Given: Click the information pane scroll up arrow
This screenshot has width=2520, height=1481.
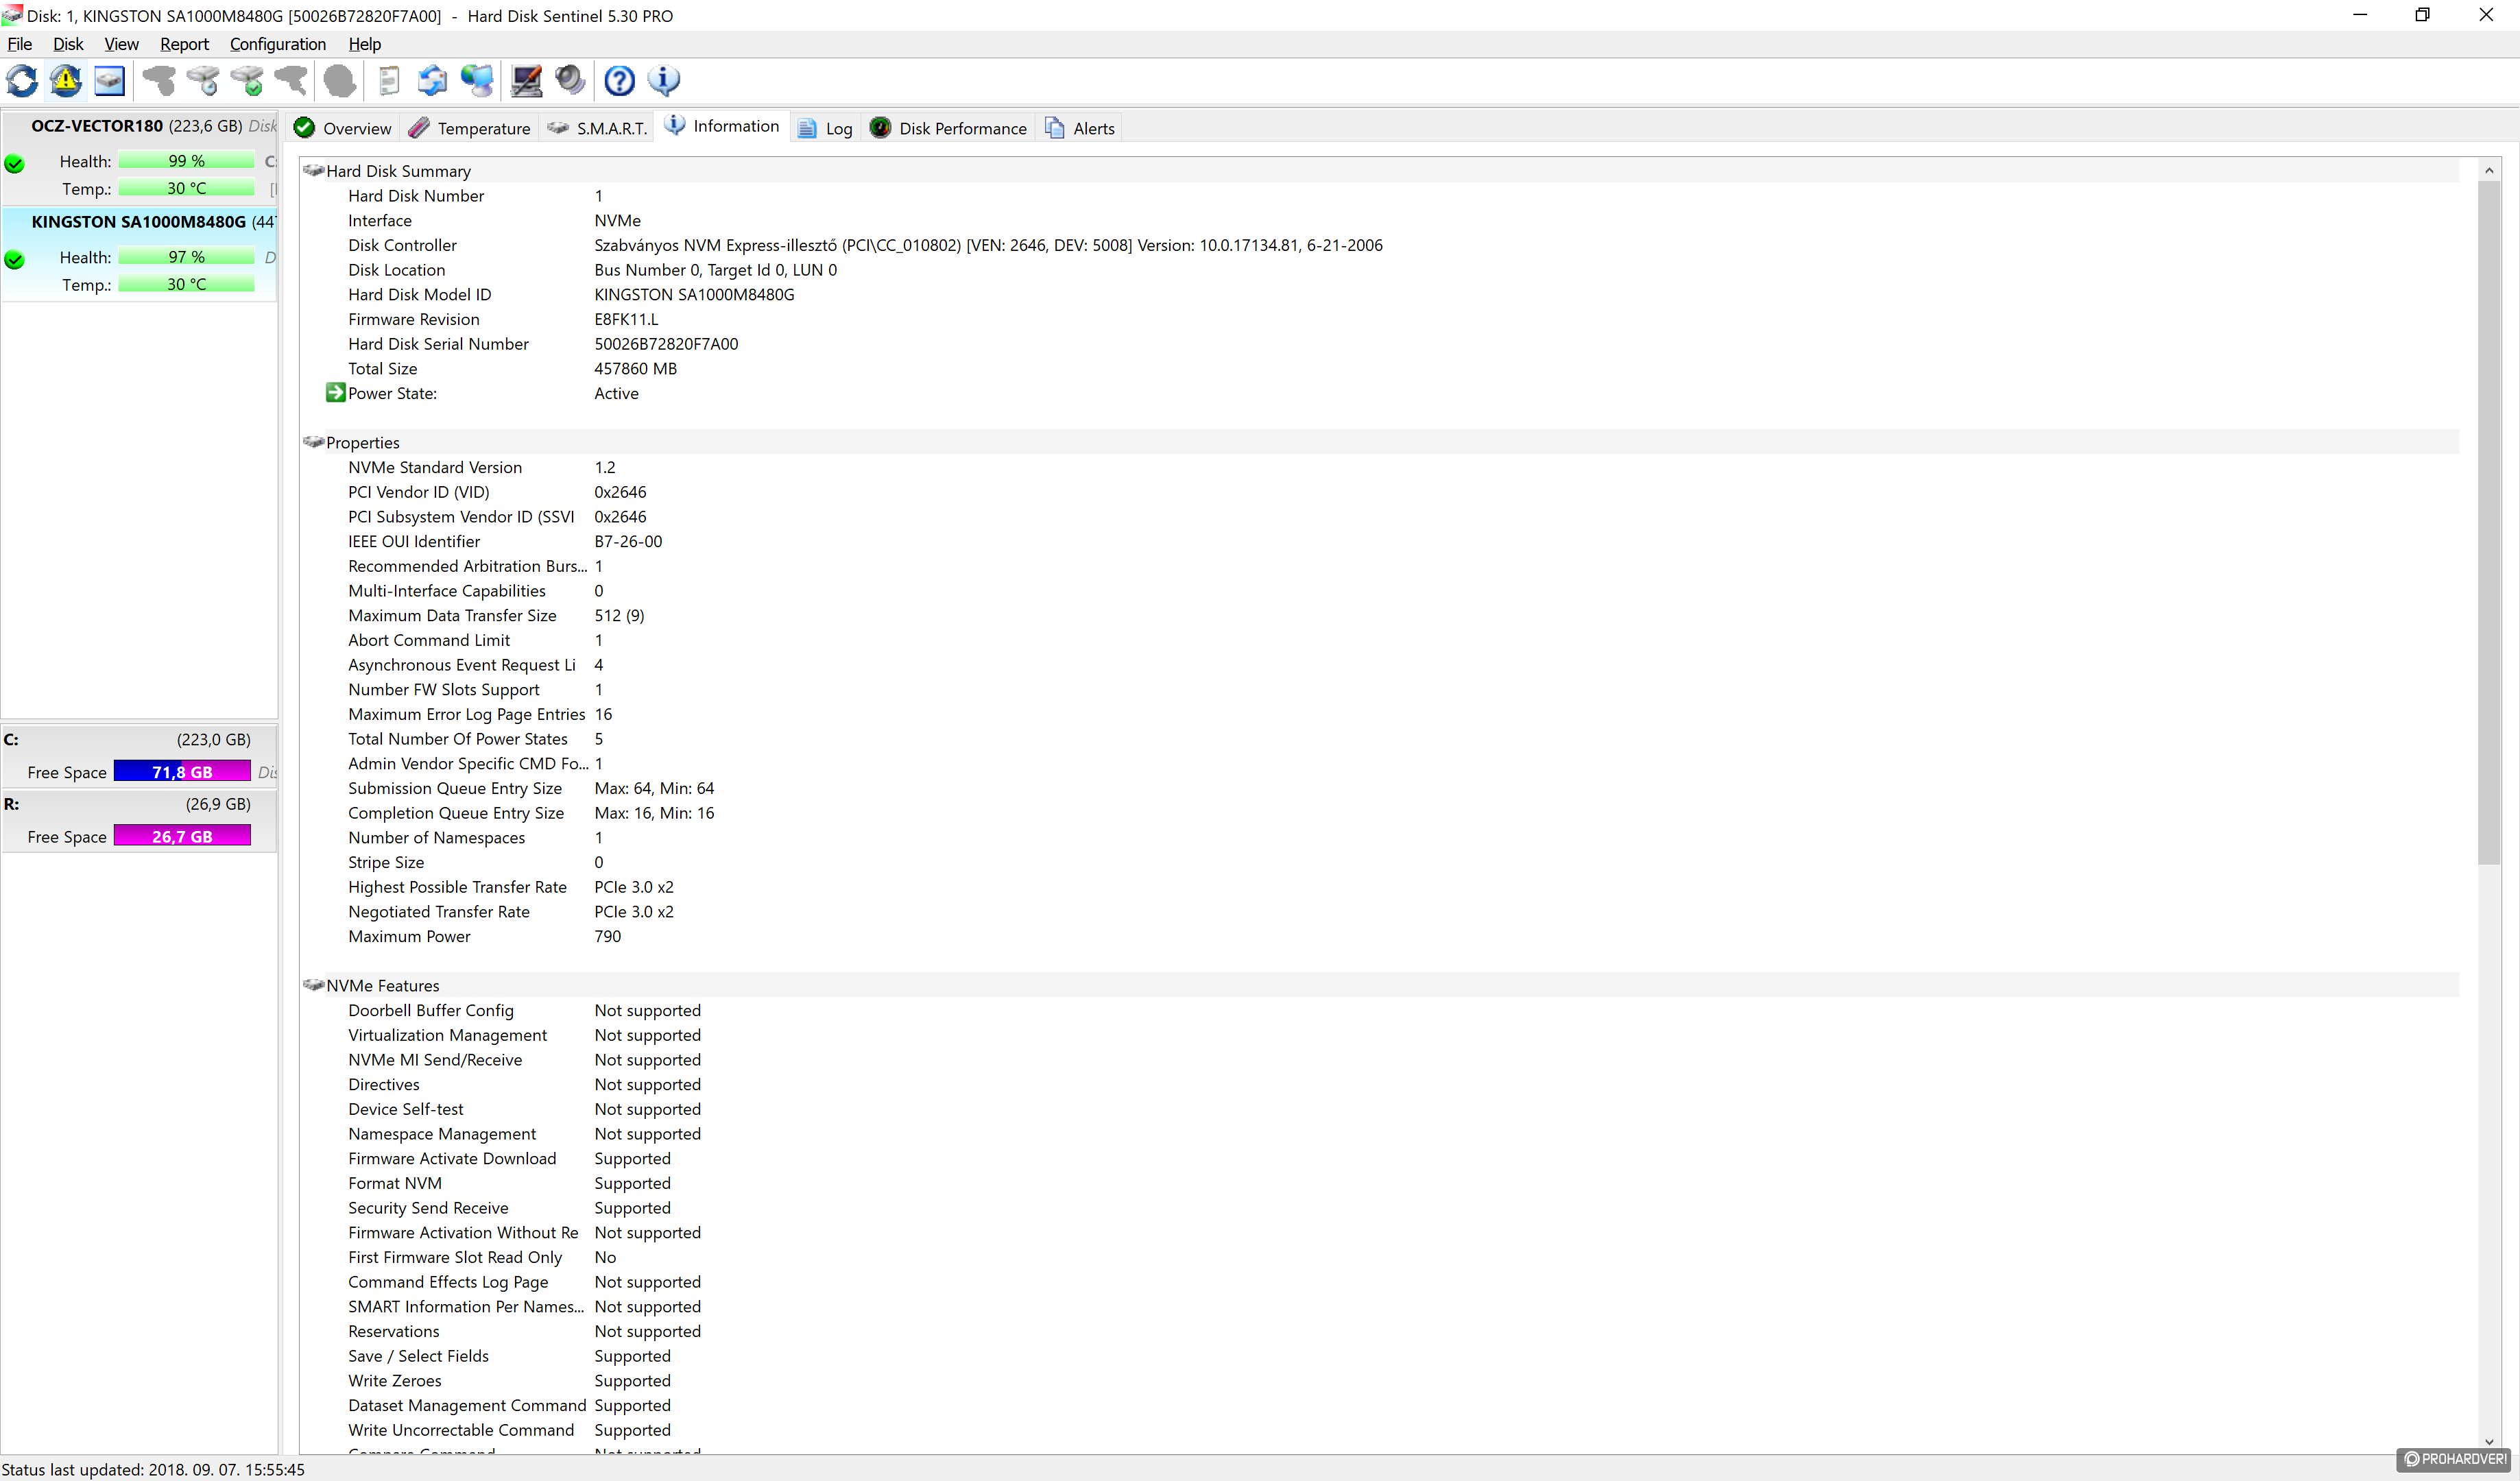Looking at the screenshot, I should (x=2489, y=171).
